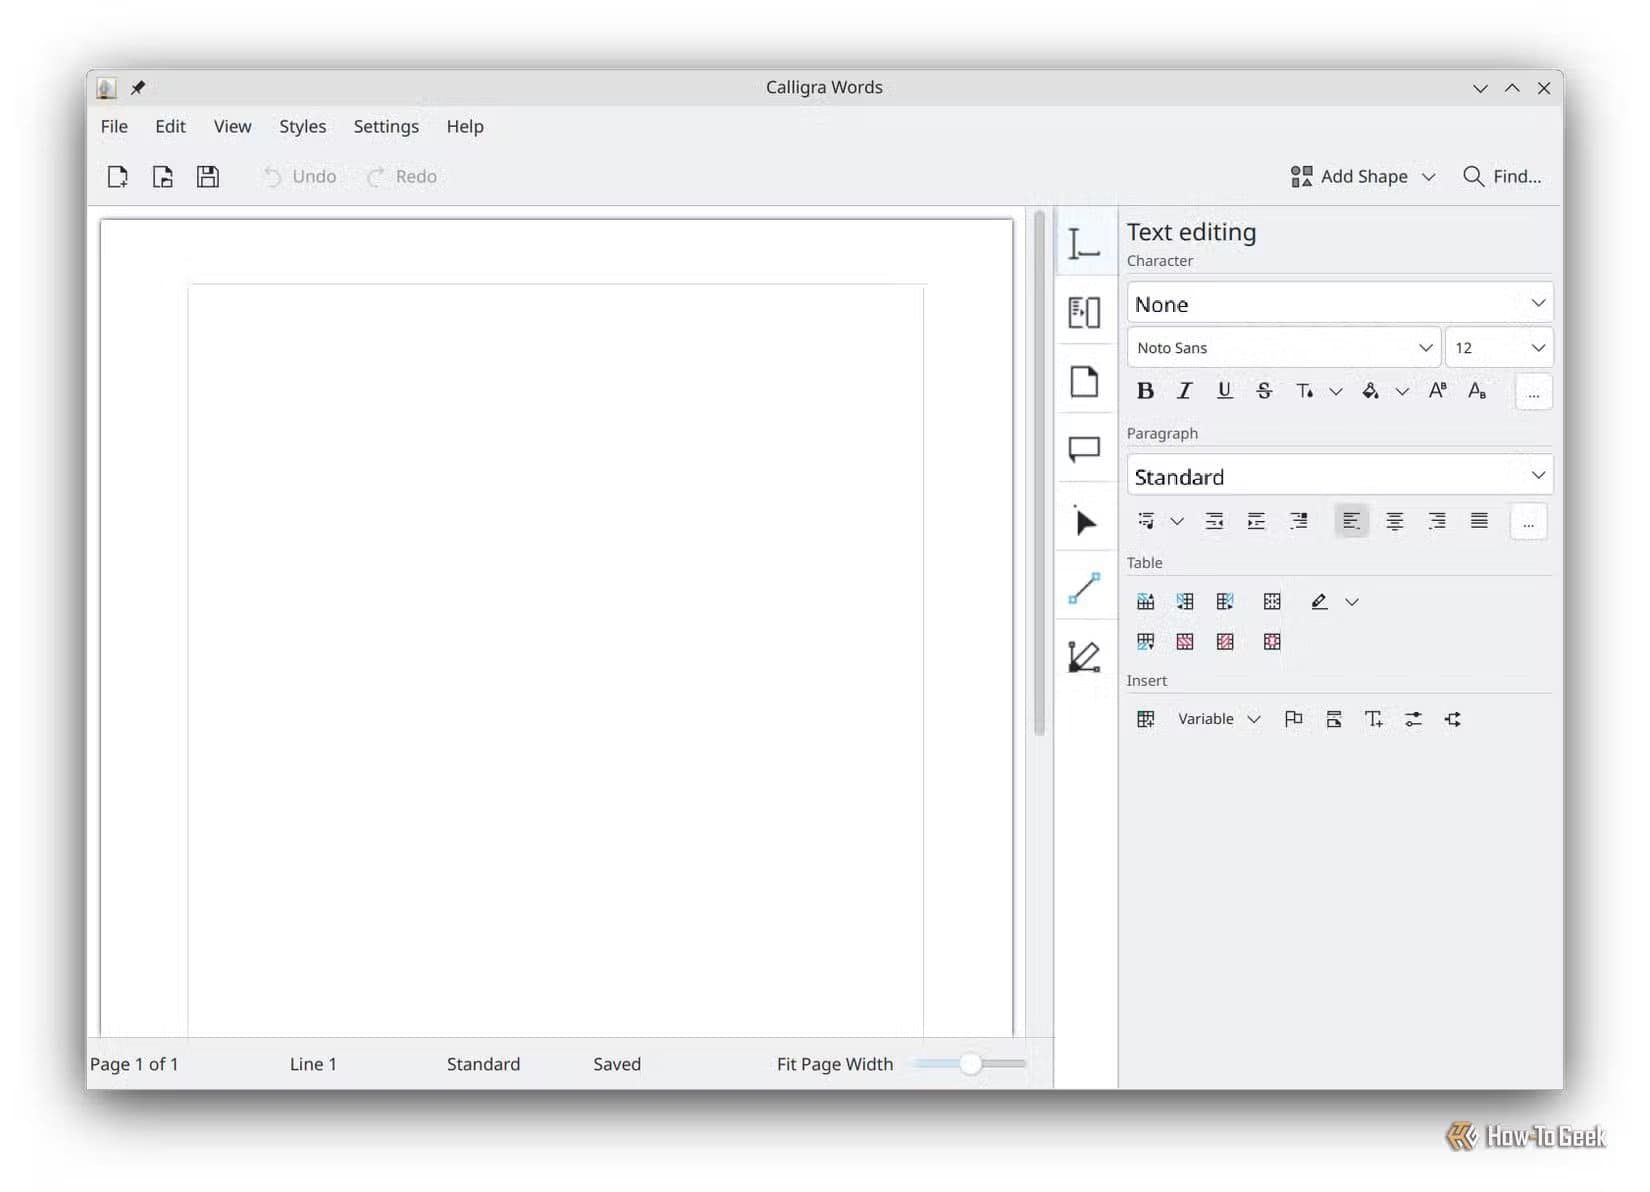Open the character style None dropdown
Viewport: 1650px width, 1192px height.
tap(1340, 303)
